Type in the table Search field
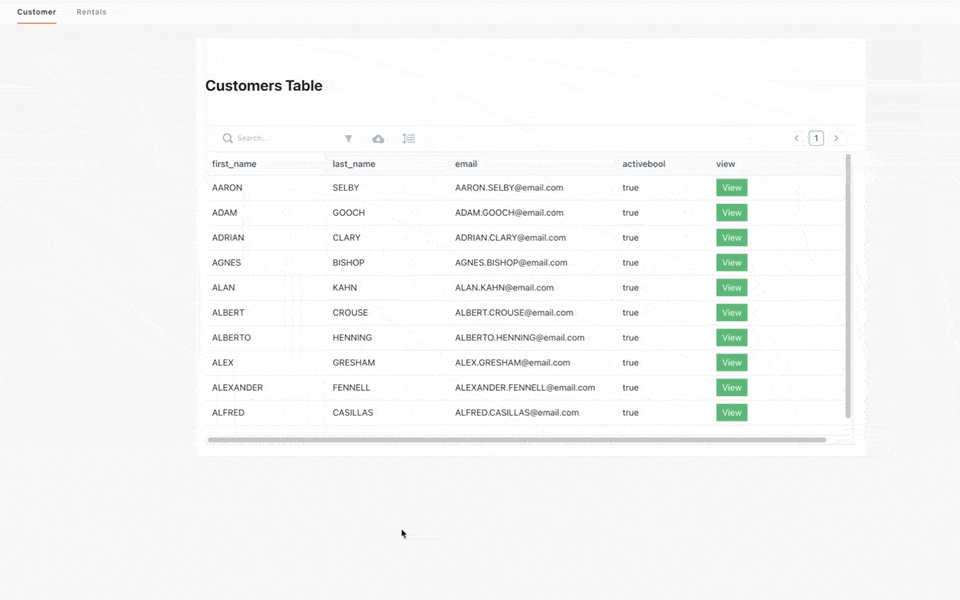Screen dimensions: 960x600 (x=285, y=139)
